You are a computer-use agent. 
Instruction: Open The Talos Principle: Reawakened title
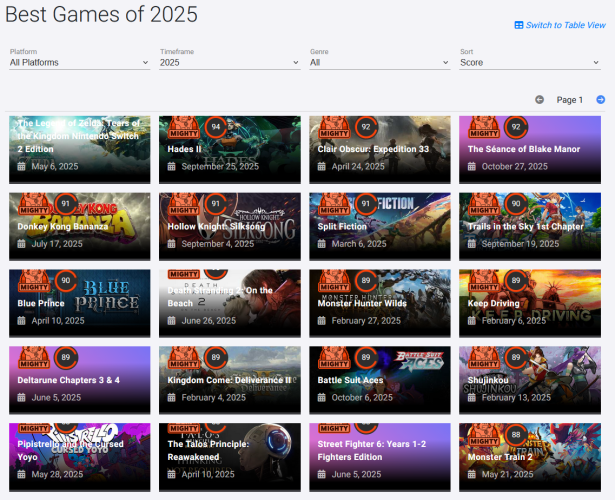208,450
